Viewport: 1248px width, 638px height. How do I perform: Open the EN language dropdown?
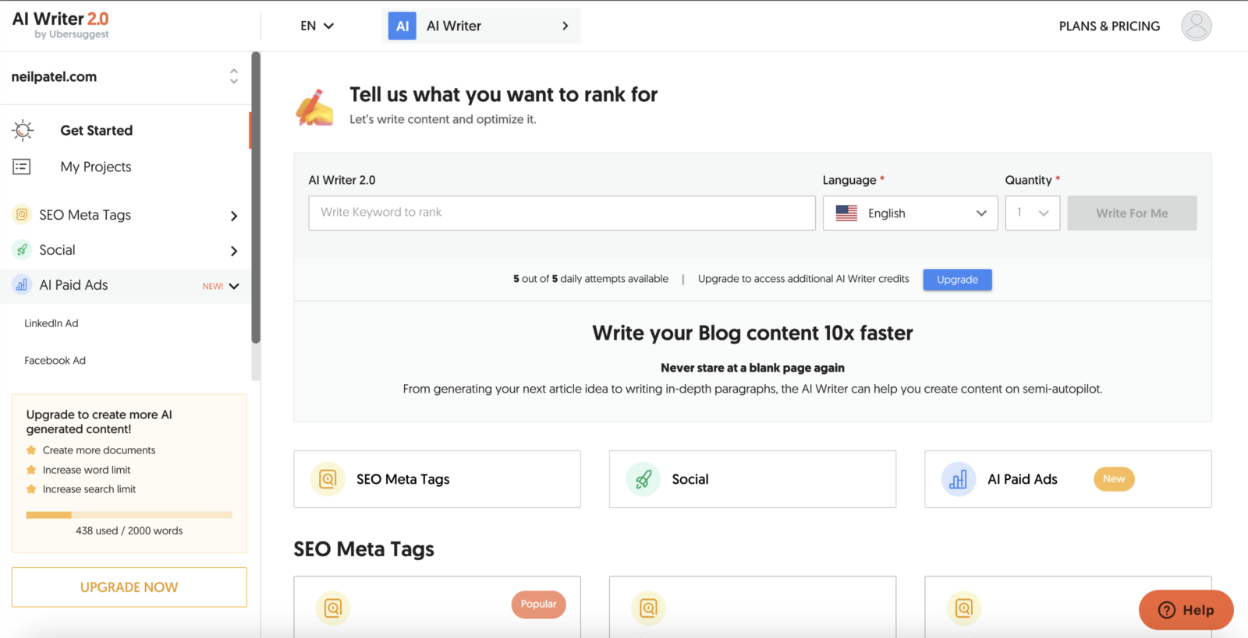(317, 26)
